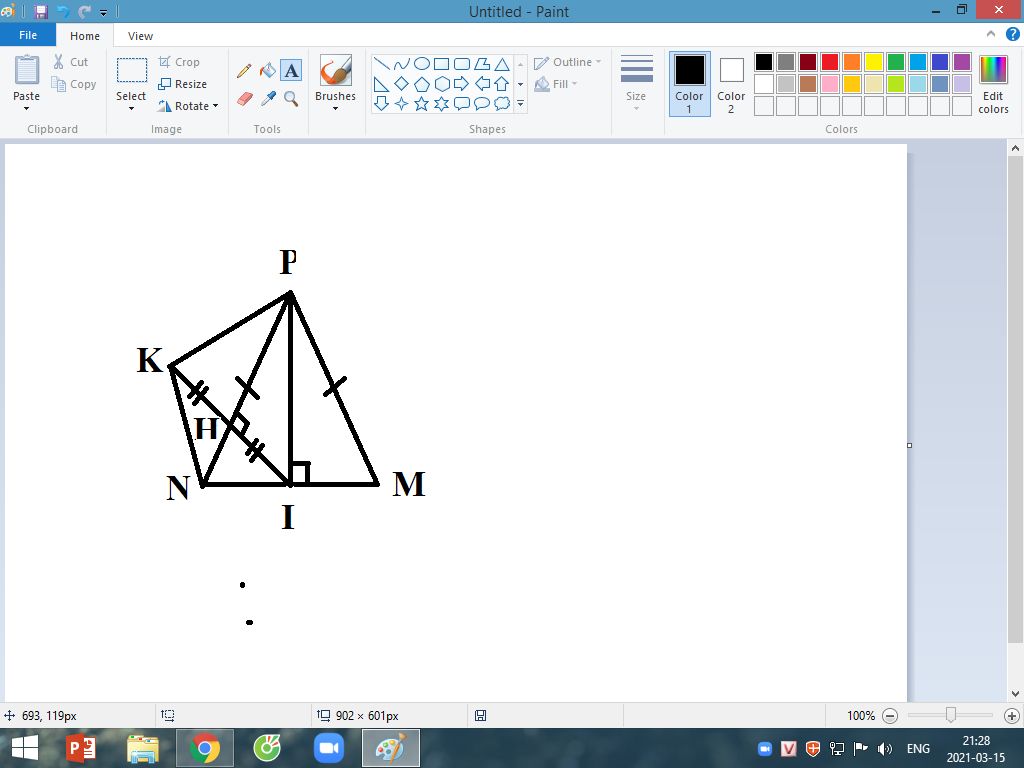This screenshot has width=1024, height=768.
Task: Select the Magnifier tool
Action: 291,99
